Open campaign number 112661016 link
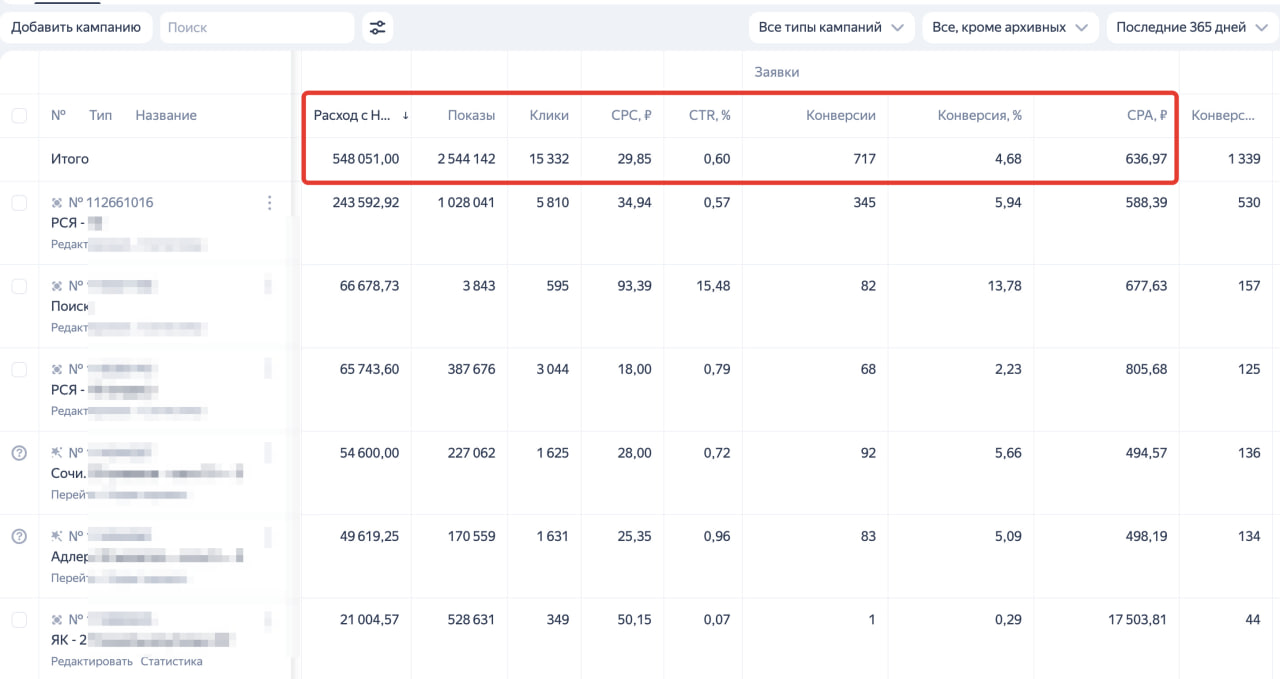Screen dimensions: 1280x679 click(111, 203)
